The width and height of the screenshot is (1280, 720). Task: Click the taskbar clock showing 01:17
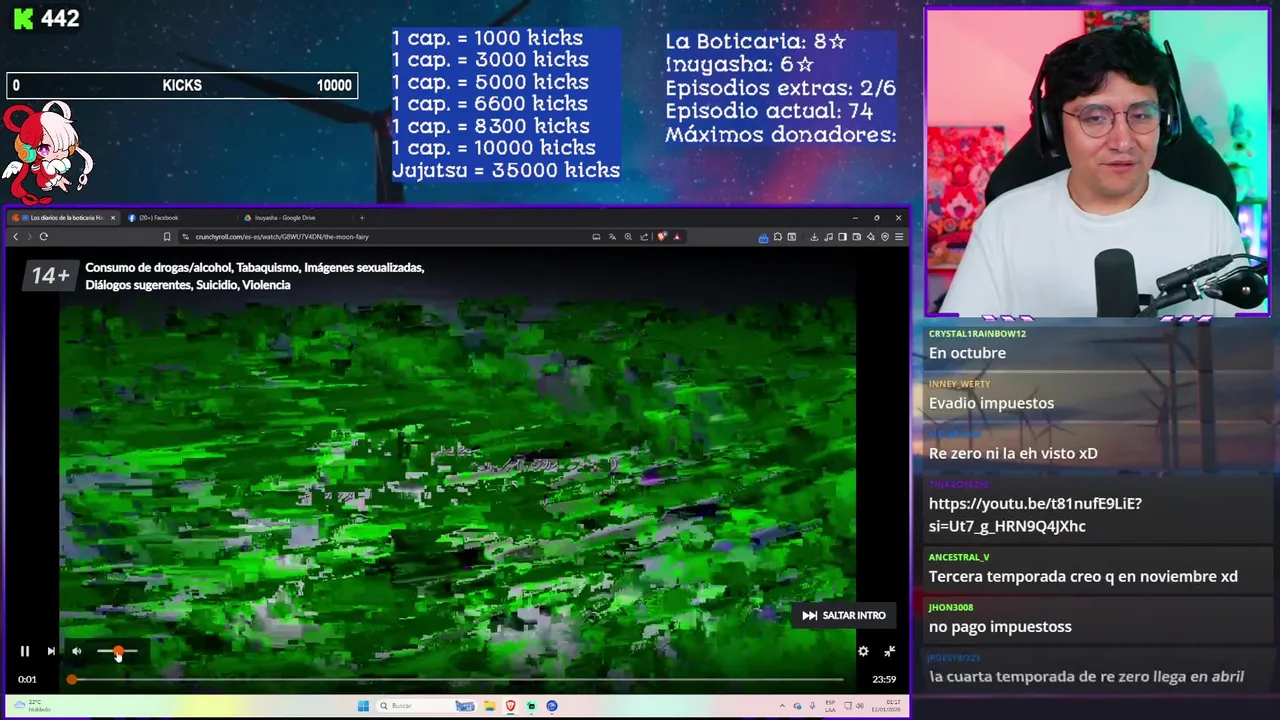(x=888, y=706)
